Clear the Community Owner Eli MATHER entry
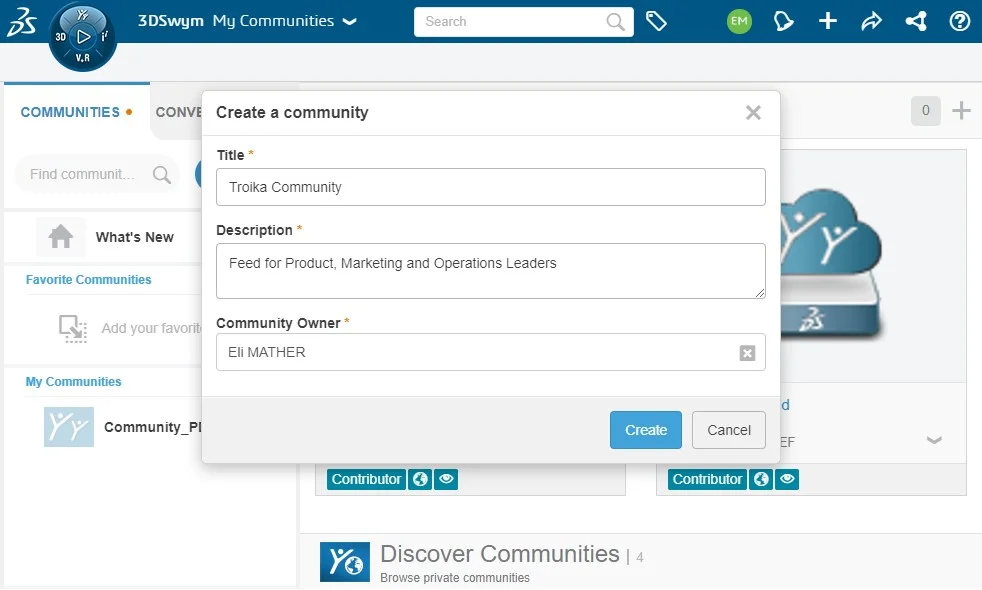982x590 pixels. coord(747,352)
